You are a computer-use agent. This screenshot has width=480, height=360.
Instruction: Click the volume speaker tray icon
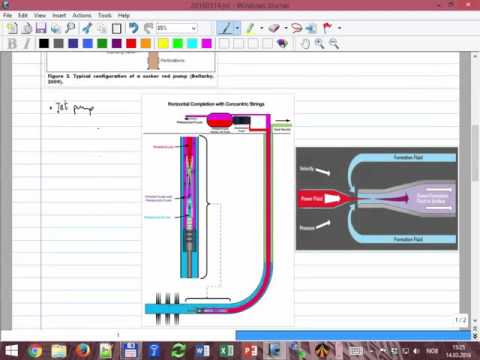tap(416, 351)
